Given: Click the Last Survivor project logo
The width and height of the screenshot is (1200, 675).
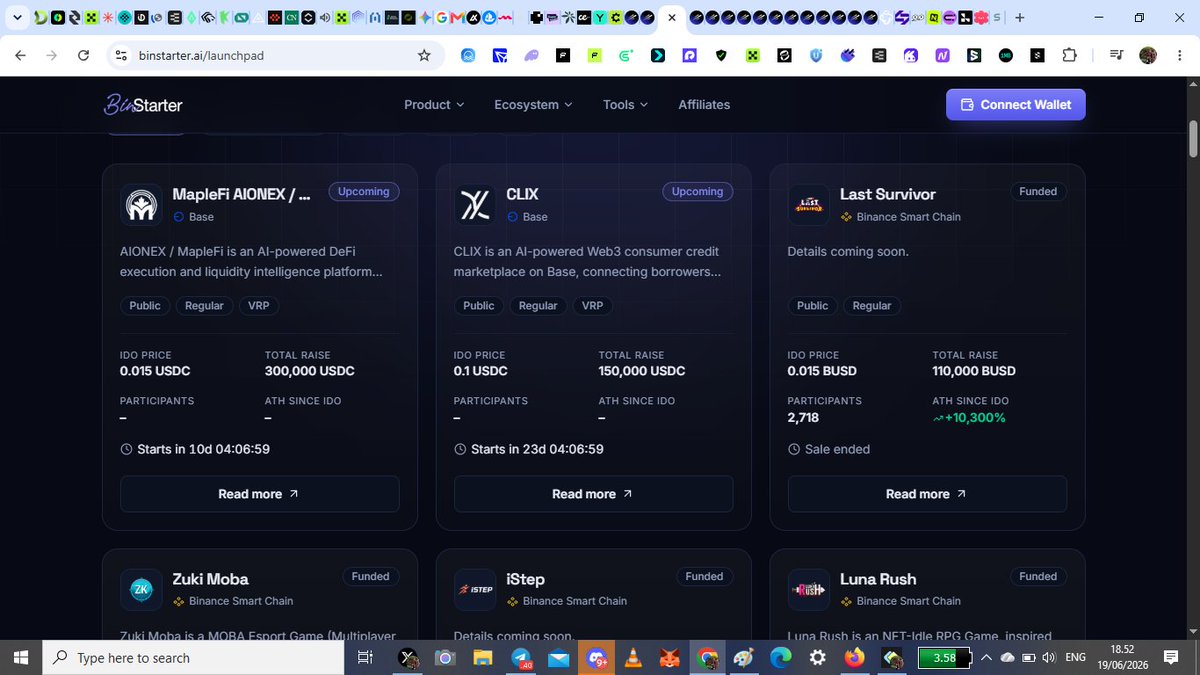Looking at the screenshot, I should (x=809, y=204).
